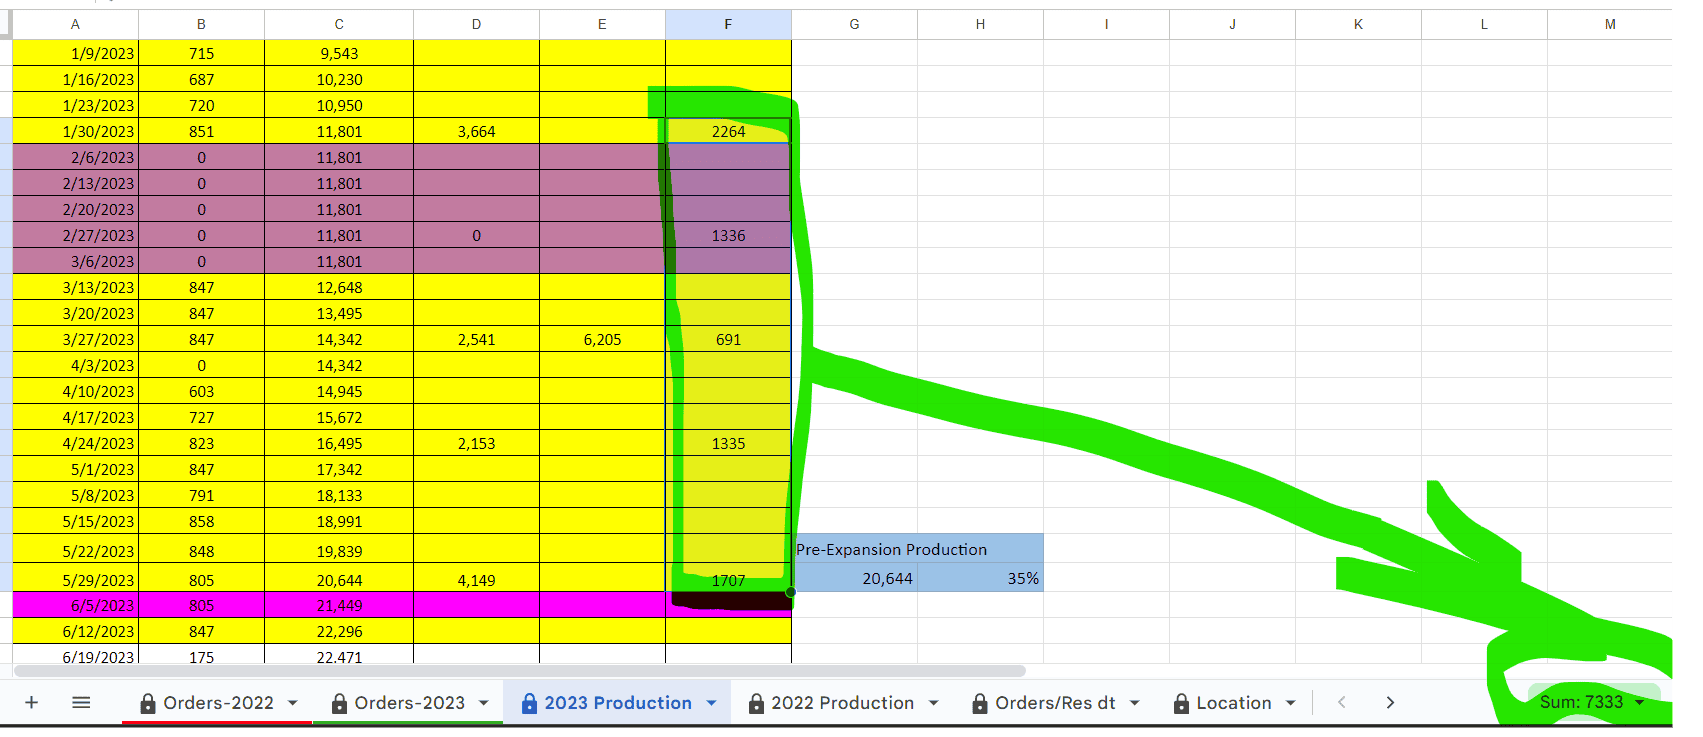Click the Add Sheet plus icon

click(31, 703)
